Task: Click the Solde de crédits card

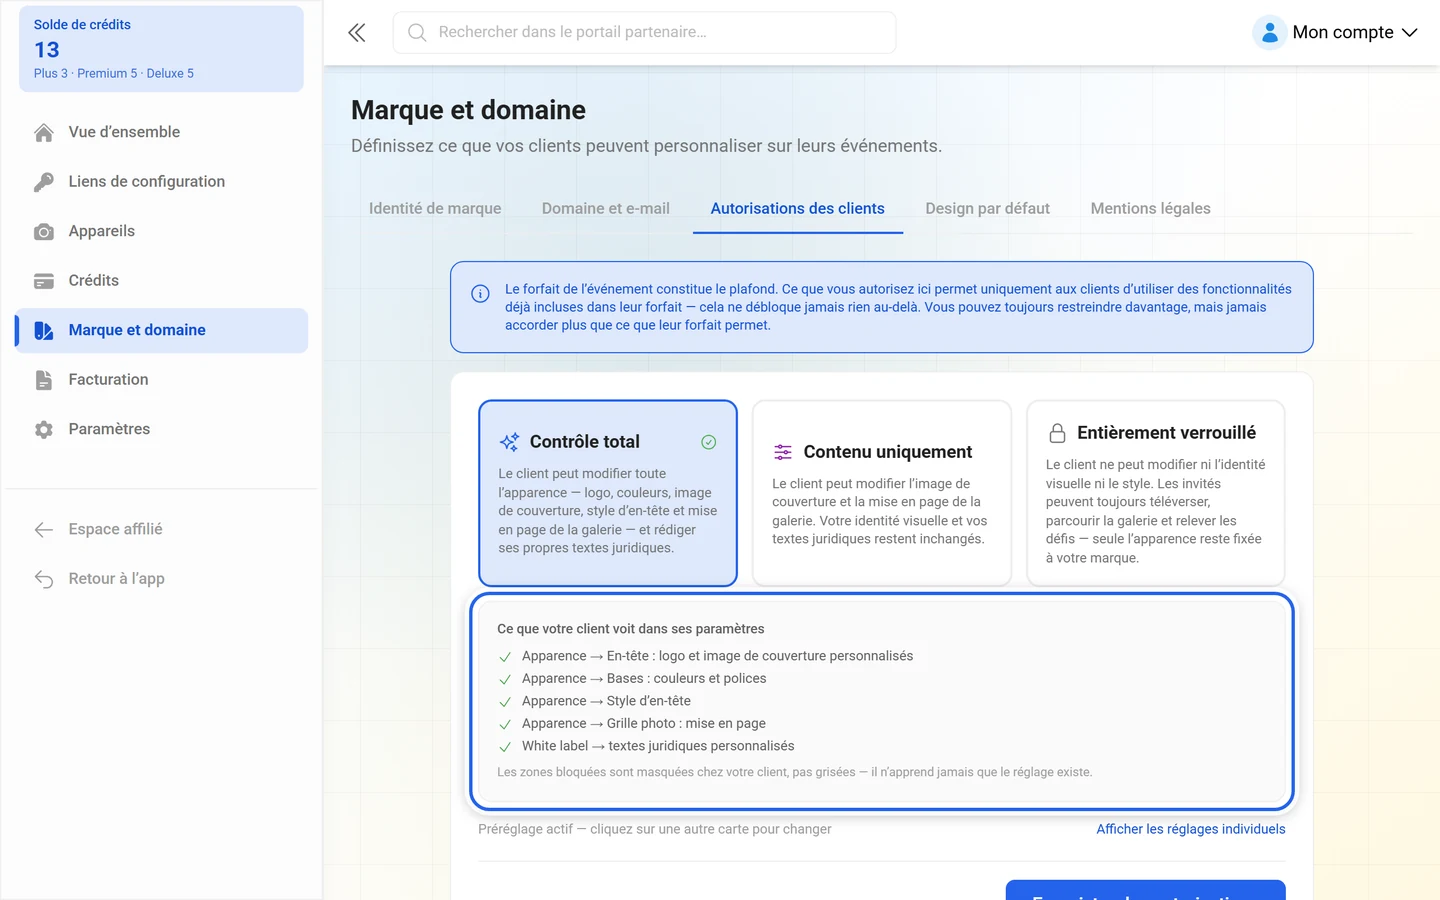Action: point(161,49)
